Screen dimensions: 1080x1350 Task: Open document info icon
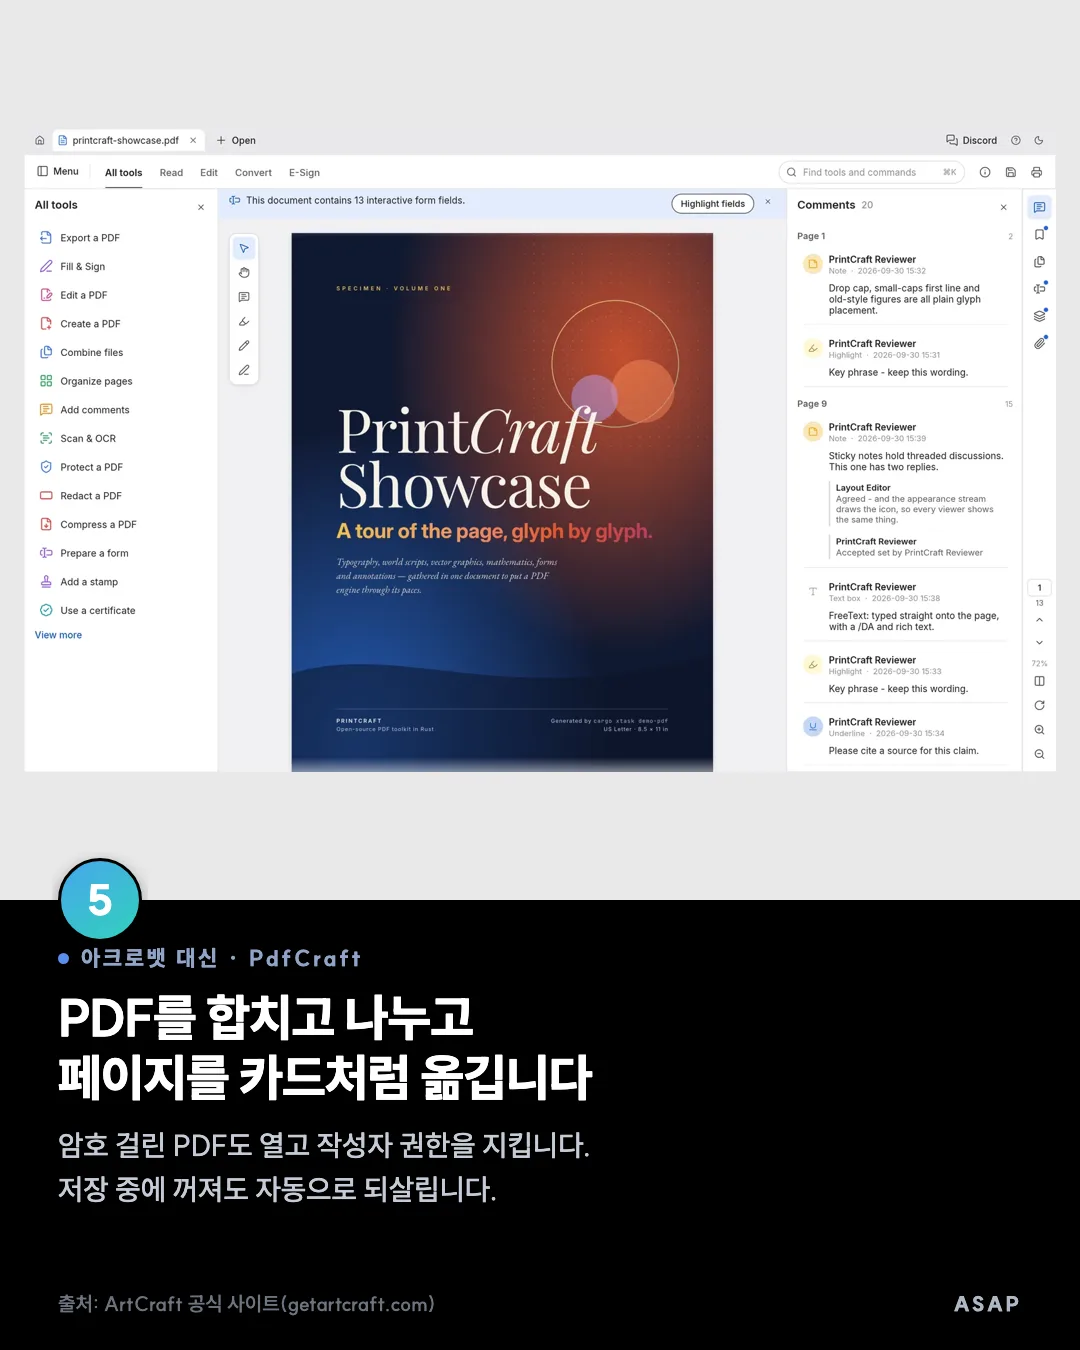coord(985,172)
